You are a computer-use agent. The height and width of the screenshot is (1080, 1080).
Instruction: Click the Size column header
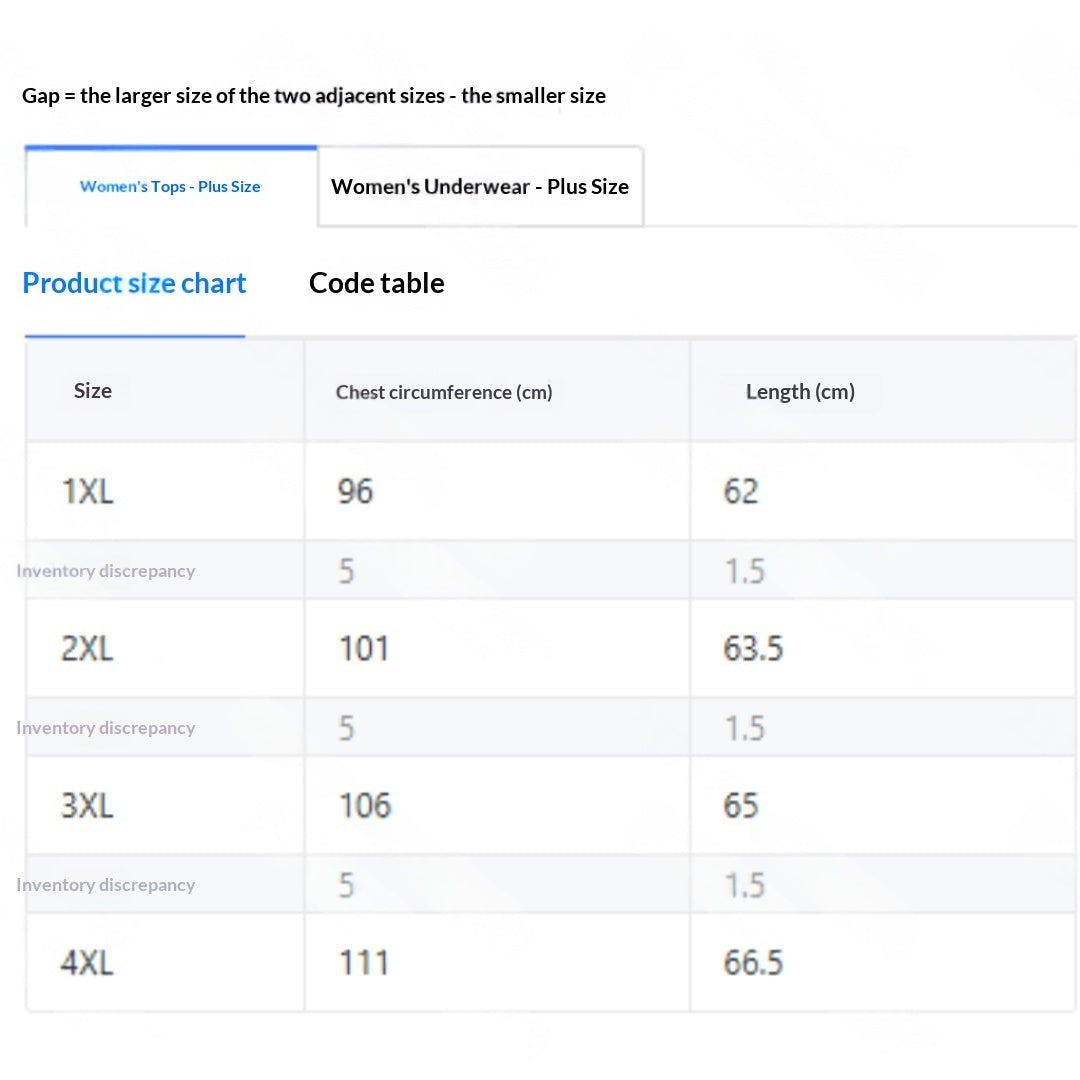[93, 391]
